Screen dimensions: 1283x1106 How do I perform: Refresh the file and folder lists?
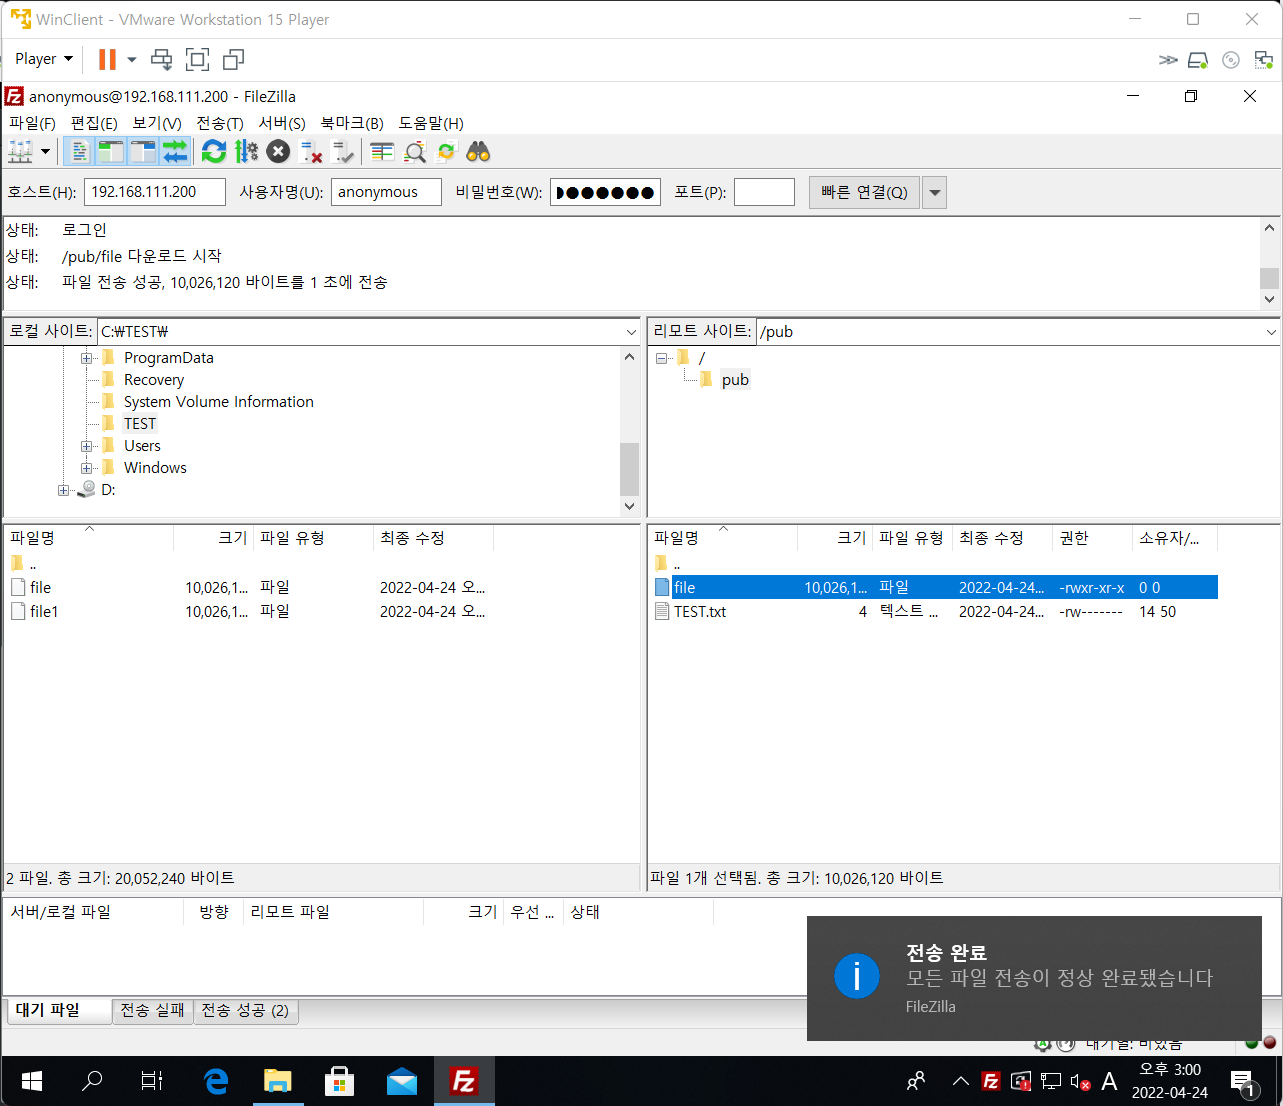tap(213, 152)
